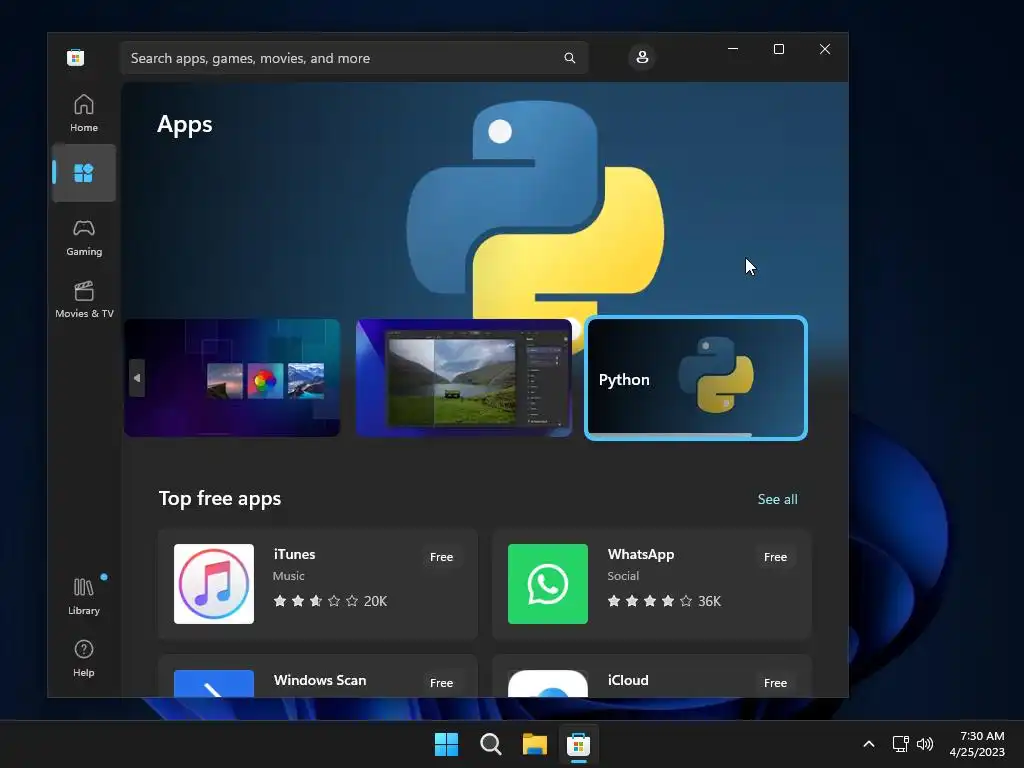Click the large Python hero banner
Viewport: 1024px width, 768px height.
pyautogui.click(x=485, y=202)
